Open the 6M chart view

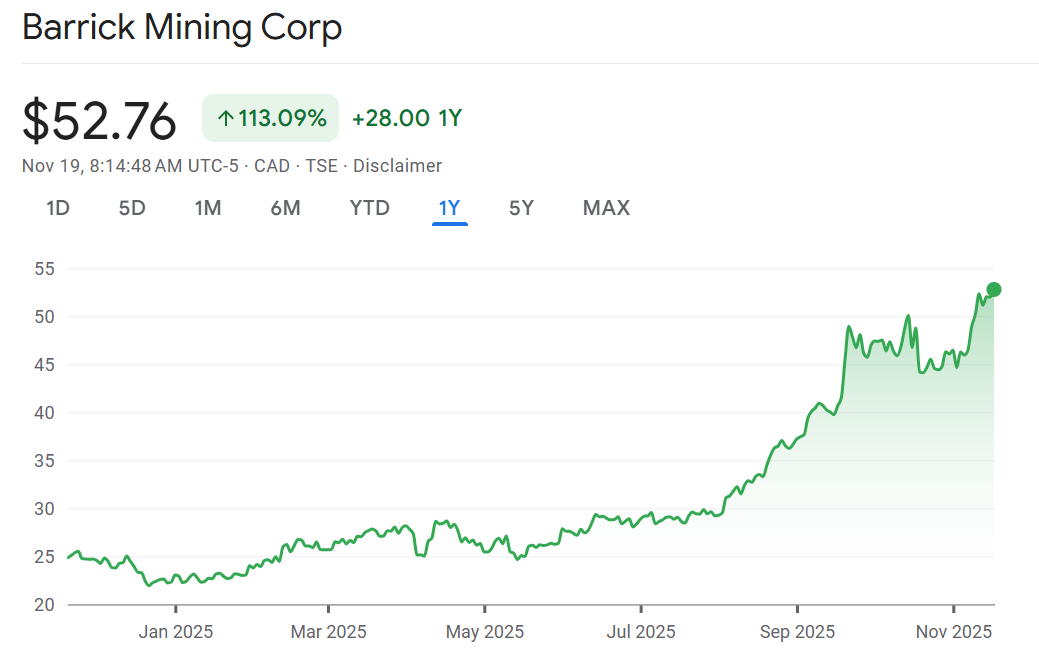[x=285, y=208]
